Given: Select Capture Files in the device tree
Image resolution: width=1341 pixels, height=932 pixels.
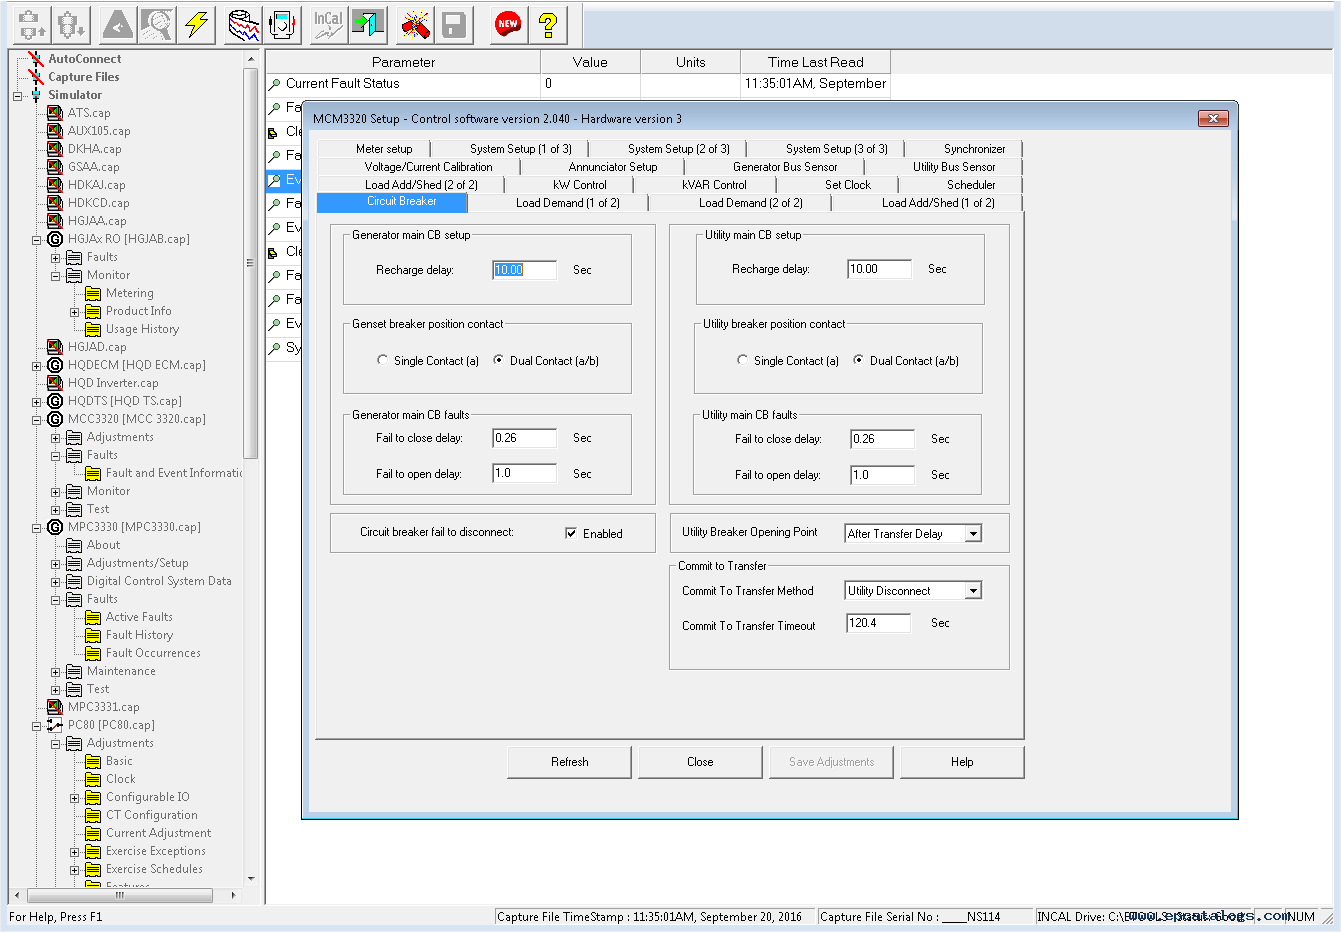Looking at the screenshot, I should pos(84,77).
